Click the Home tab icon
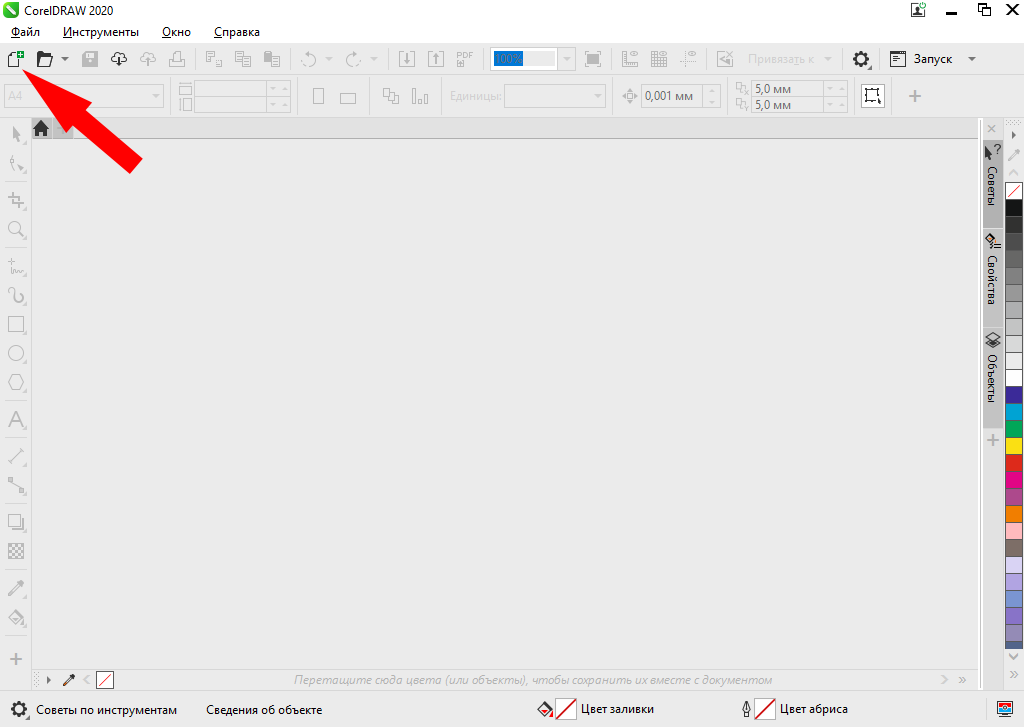 pos(41,128)
